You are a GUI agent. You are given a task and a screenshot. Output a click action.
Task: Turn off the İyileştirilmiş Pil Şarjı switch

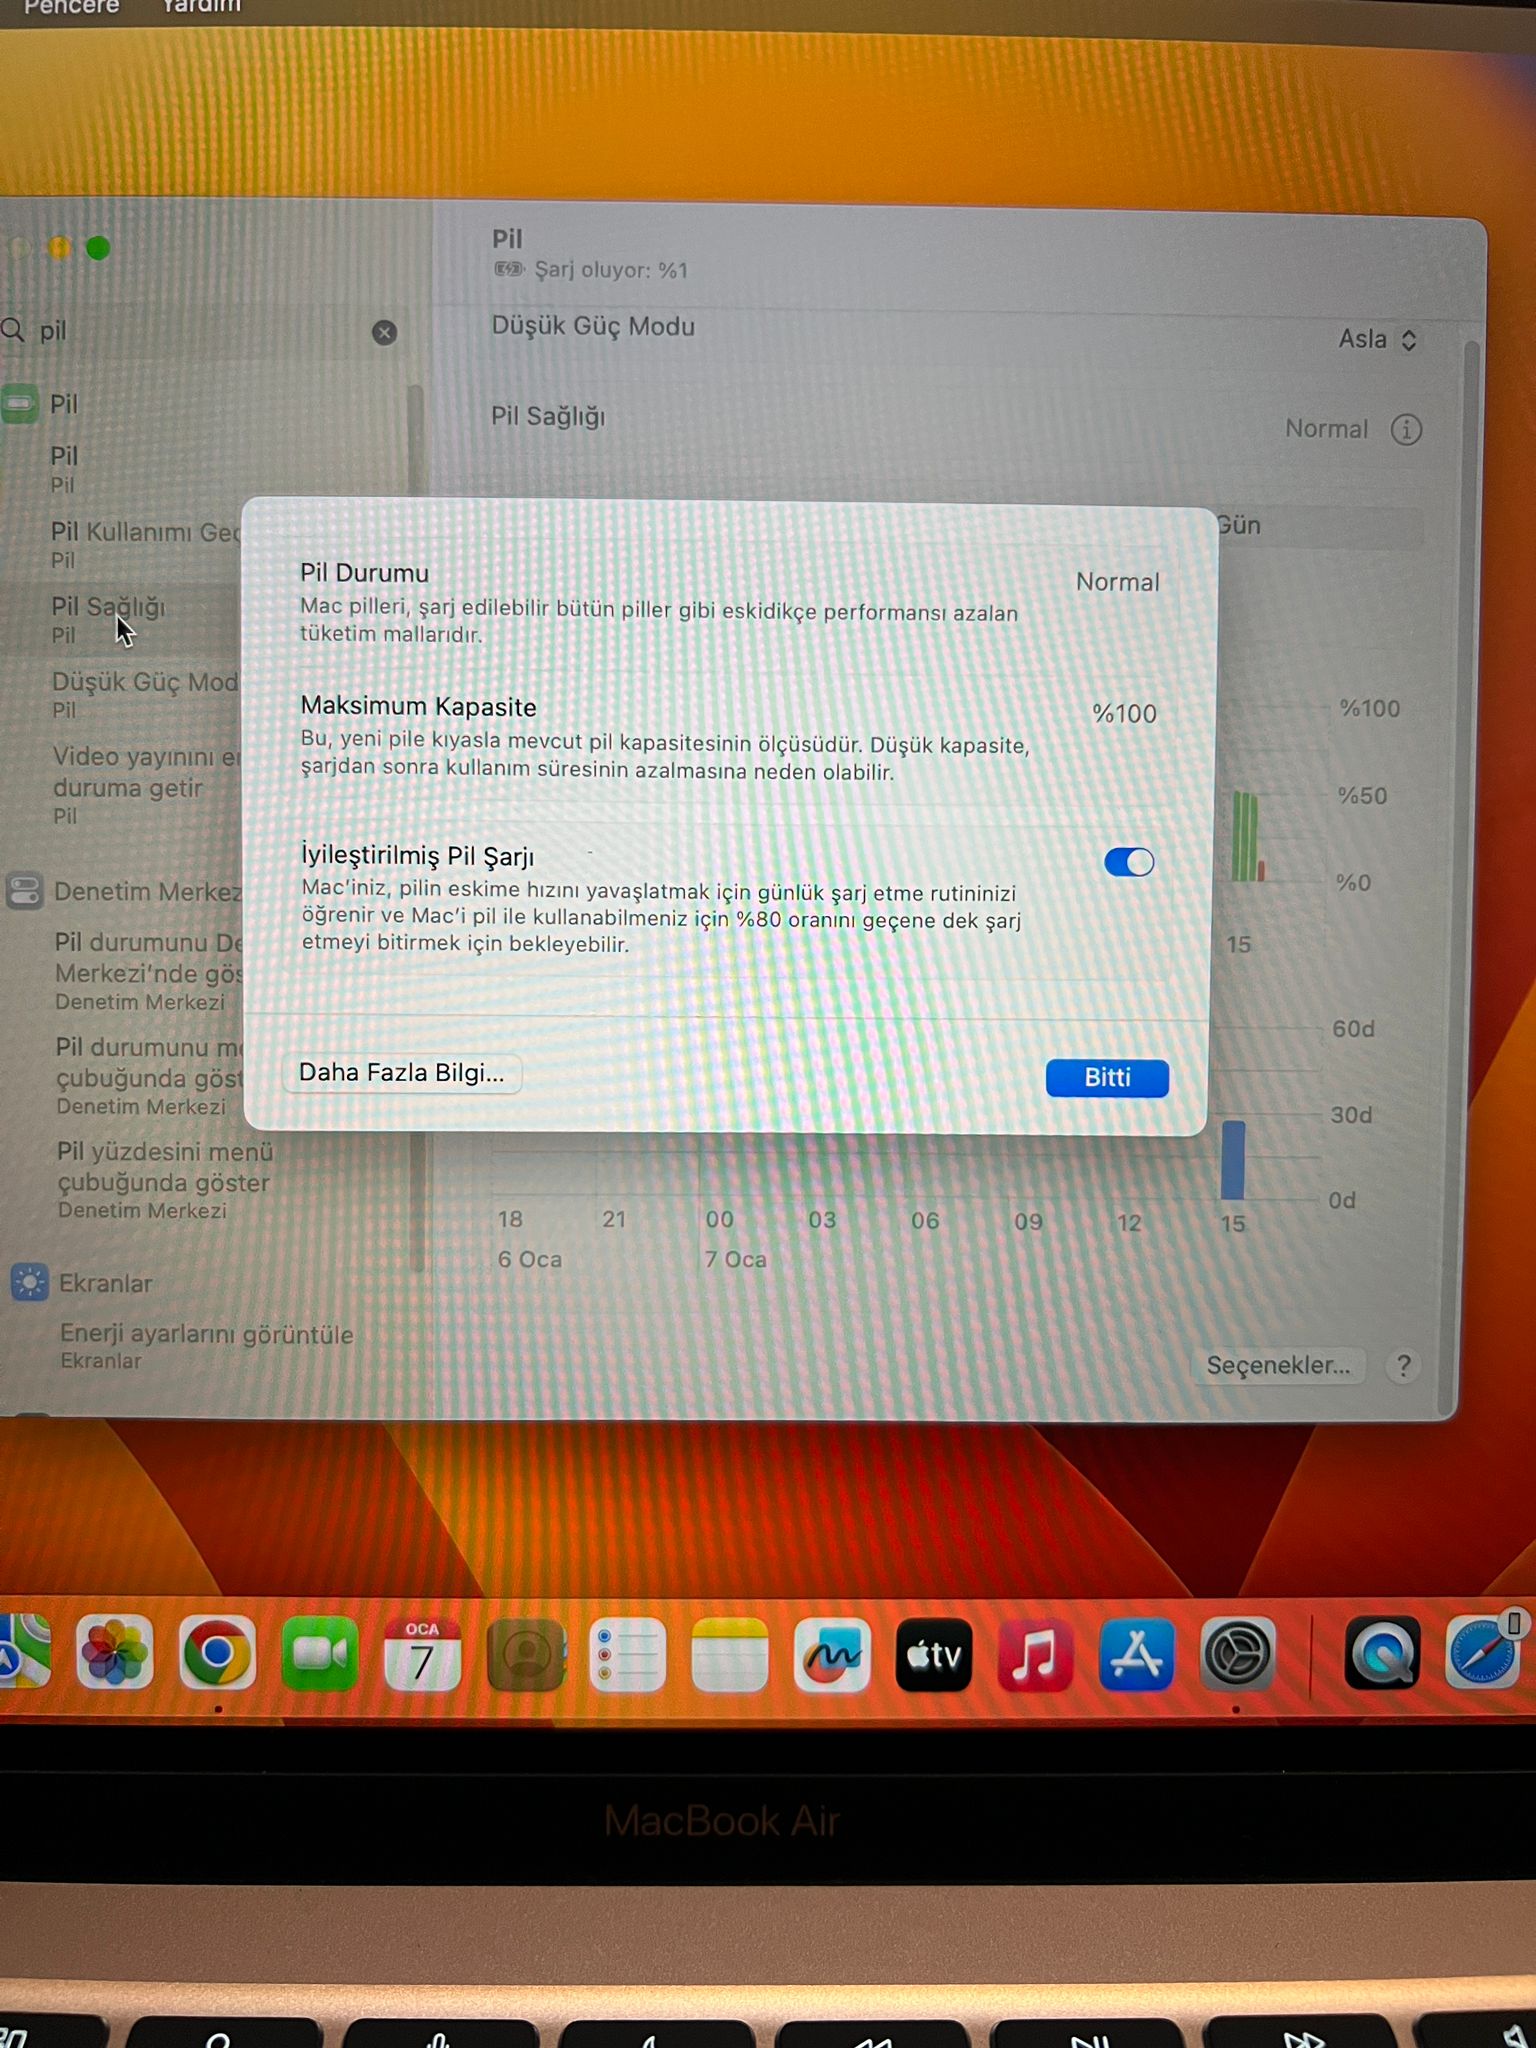tap(1129, 862)
